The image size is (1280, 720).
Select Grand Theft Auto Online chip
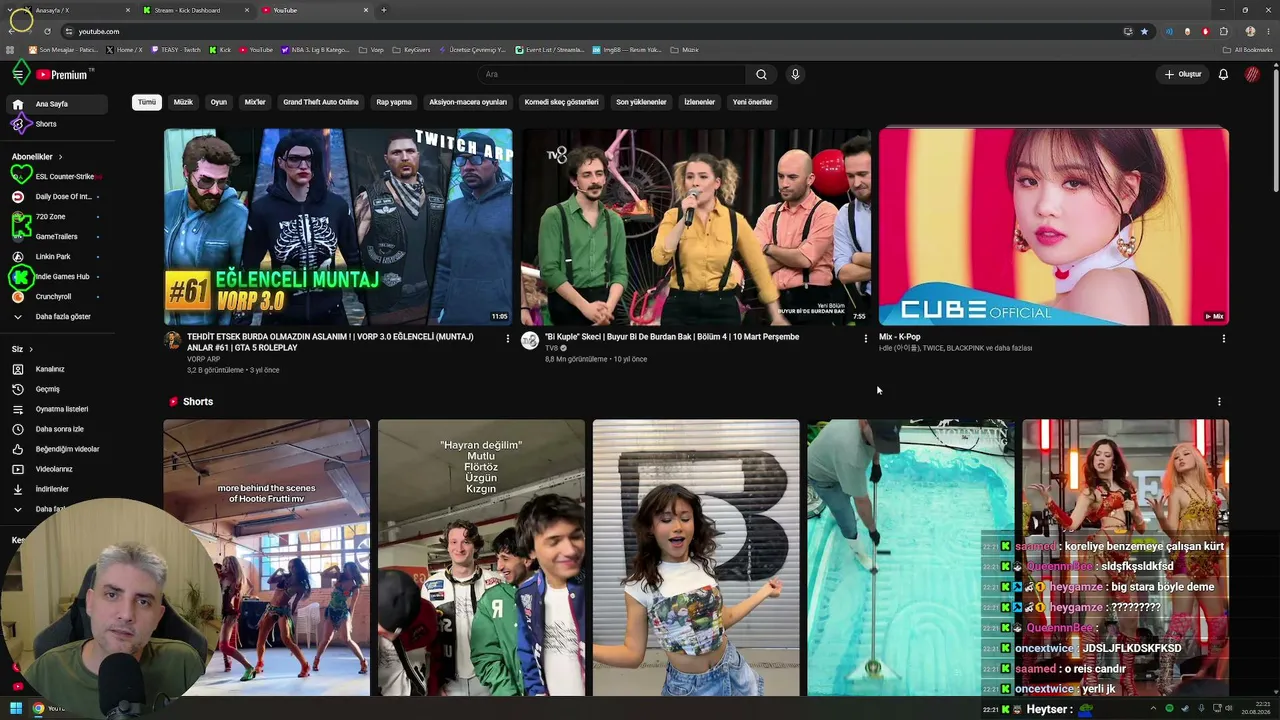(x=321, y=102)
